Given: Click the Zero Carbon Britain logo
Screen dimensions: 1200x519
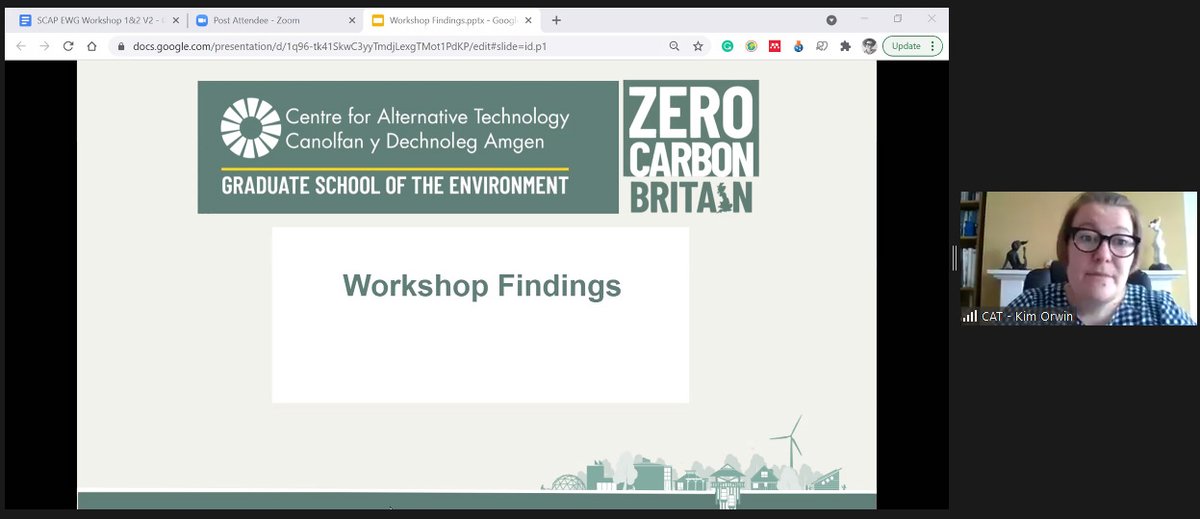Looking at the screenshot, I should pyautogui.click(x=691, y=147).
